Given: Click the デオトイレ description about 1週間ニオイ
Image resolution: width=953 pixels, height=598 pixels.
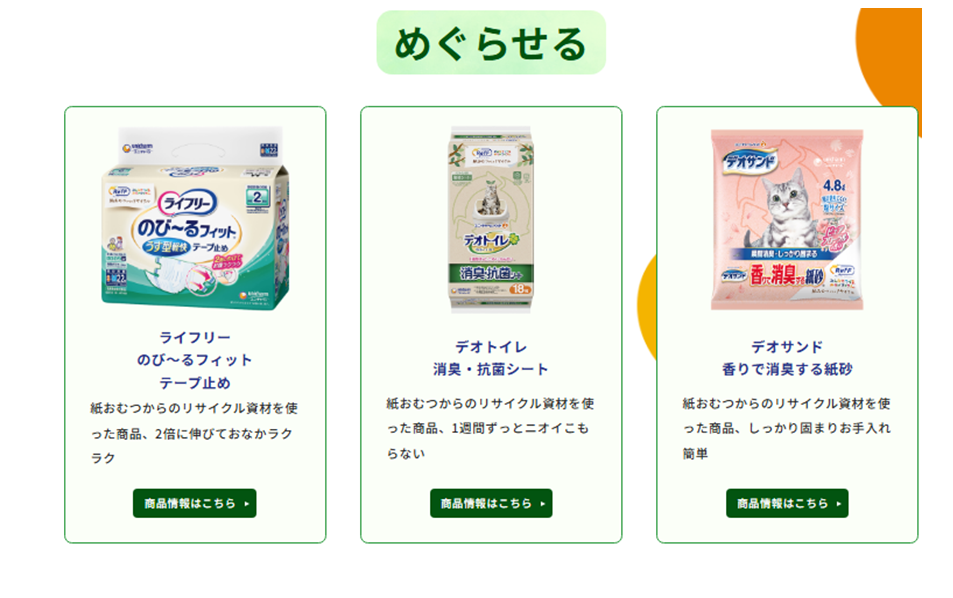Looking at the screenshot, I should click(x=490, y=428).
